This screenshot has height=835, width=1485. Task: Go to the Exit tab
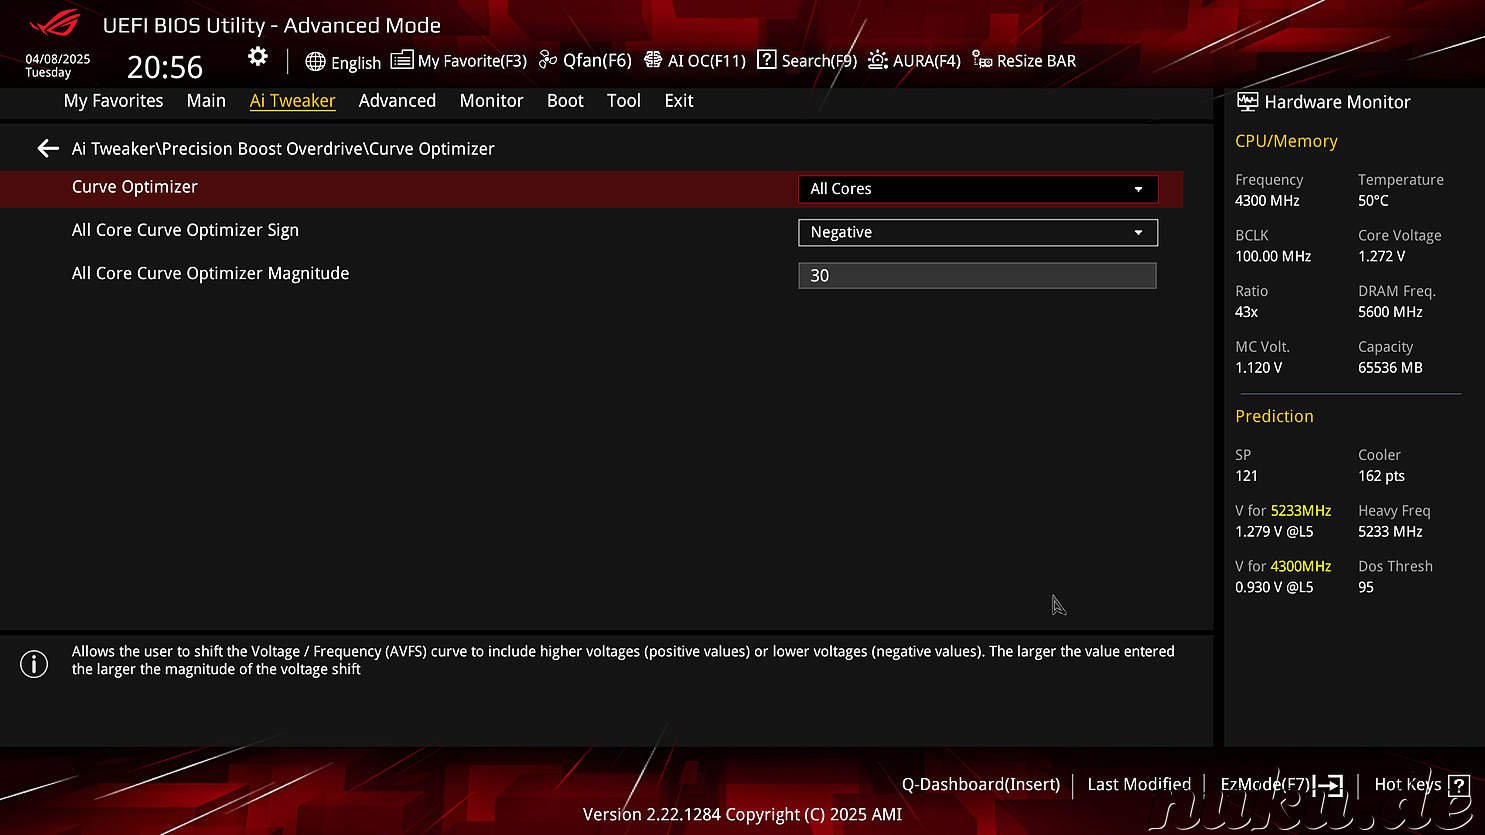(679, 101)
